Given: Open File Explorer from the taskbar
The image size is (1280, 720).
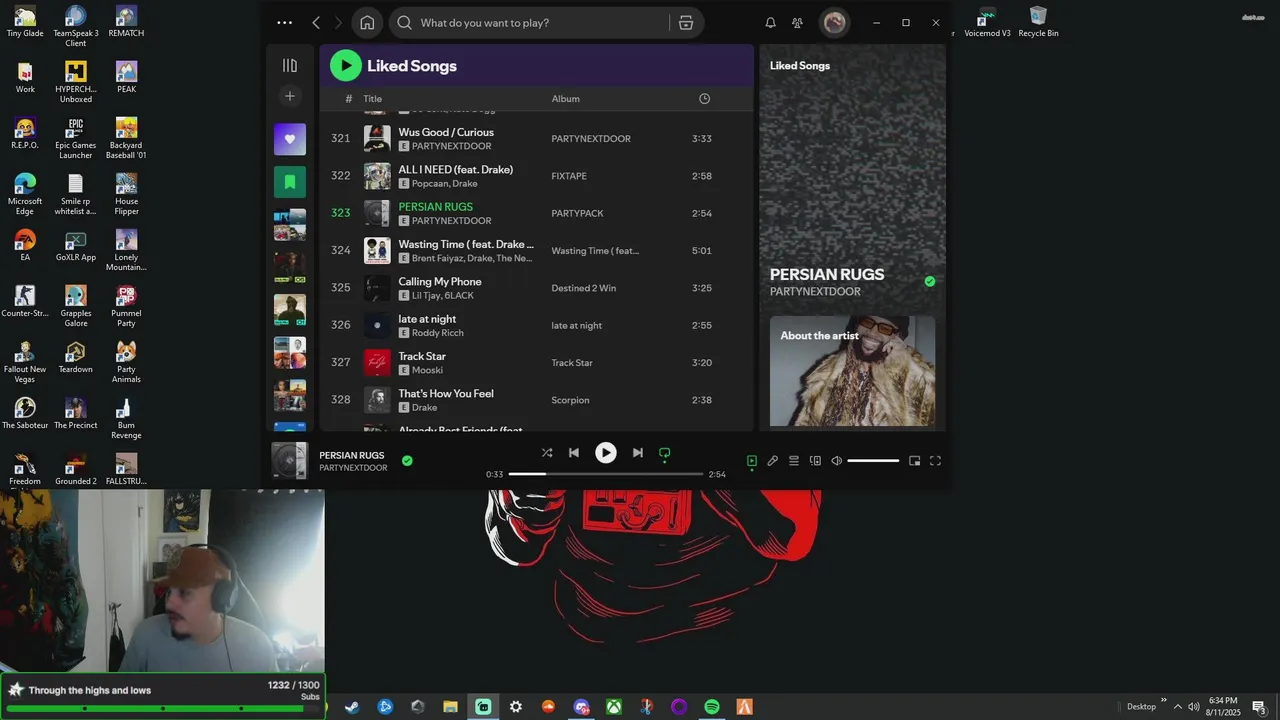Looking at the screenshot, I should [450, 707].
